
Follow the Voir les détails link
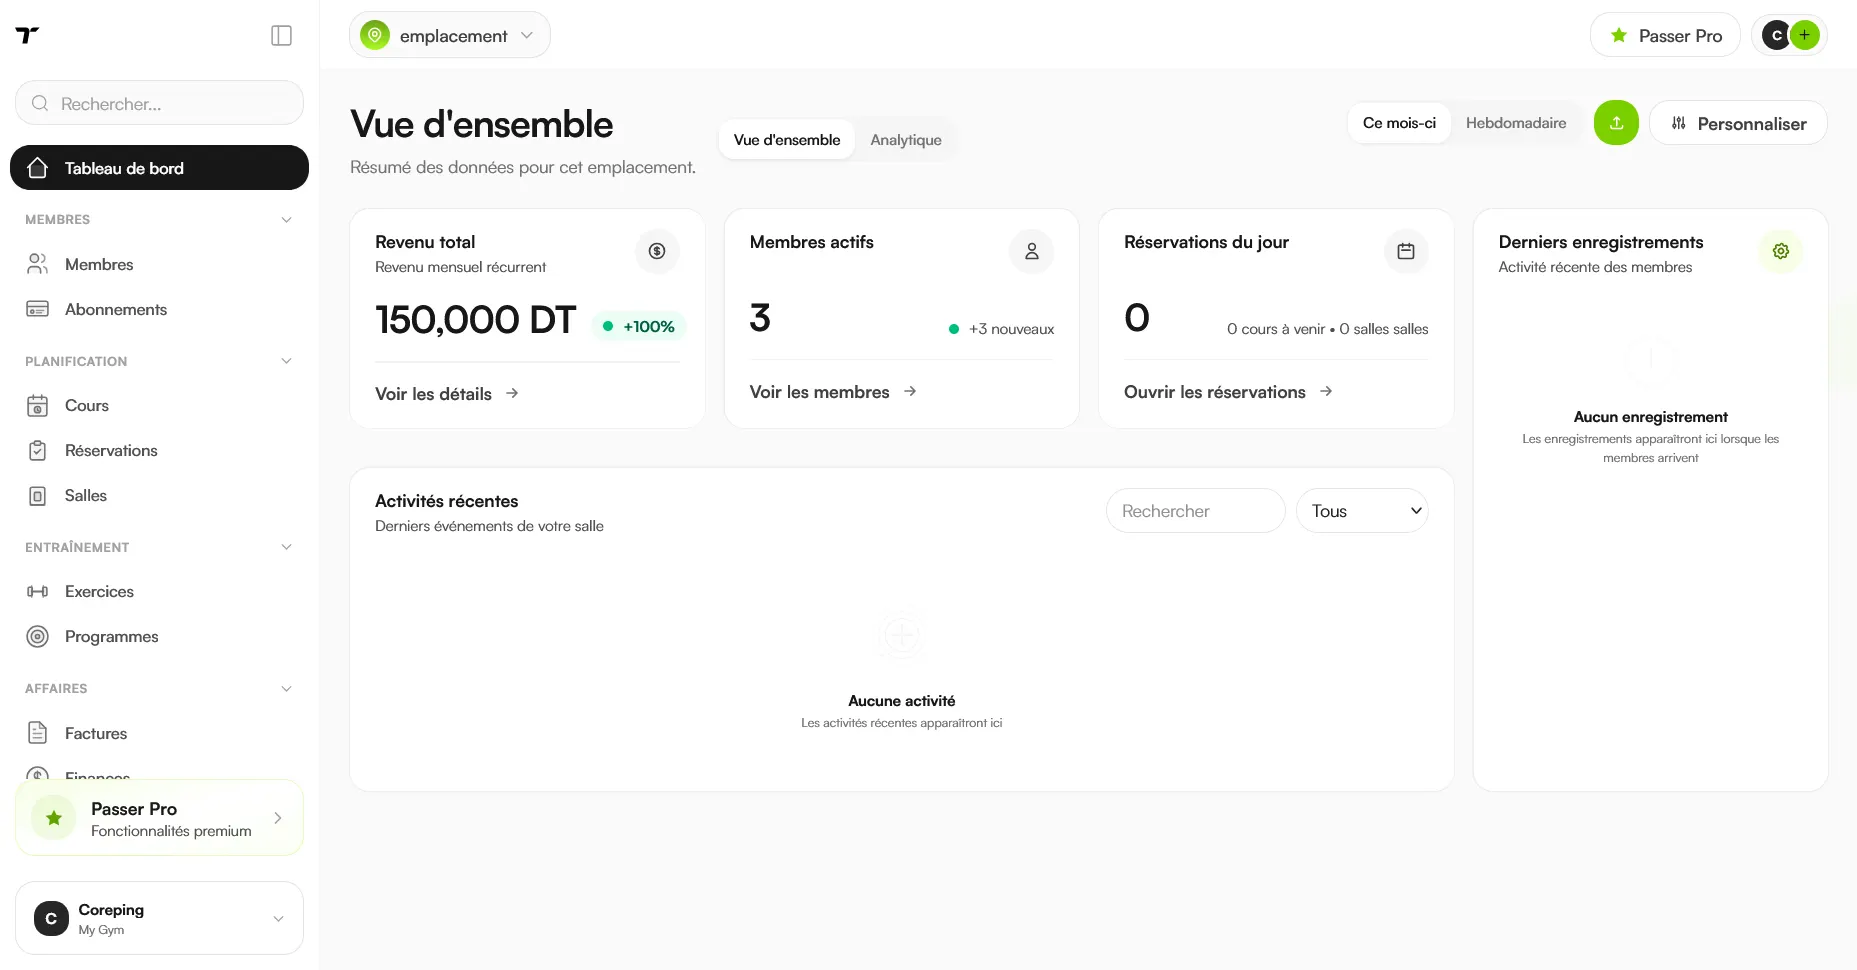point(447,394)
